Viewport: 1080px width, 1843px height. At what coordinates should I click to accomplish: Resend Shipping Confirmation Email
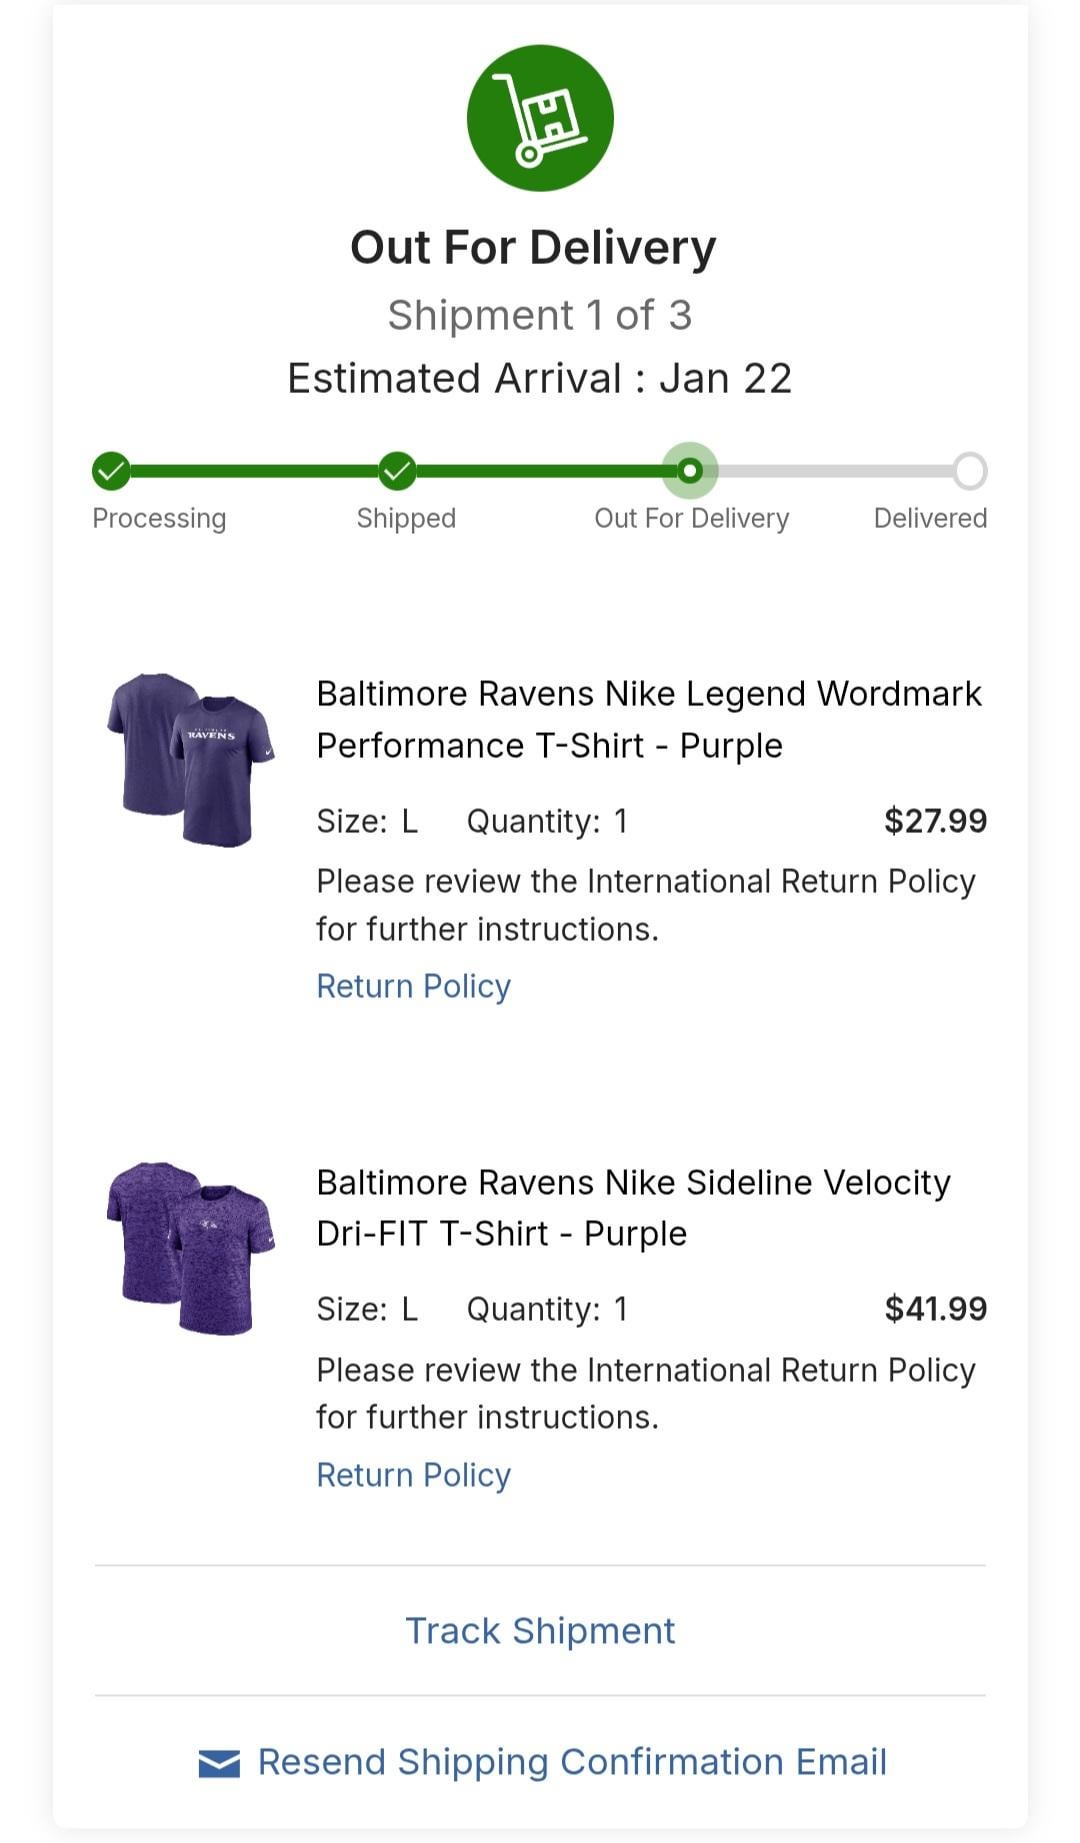572,1762
